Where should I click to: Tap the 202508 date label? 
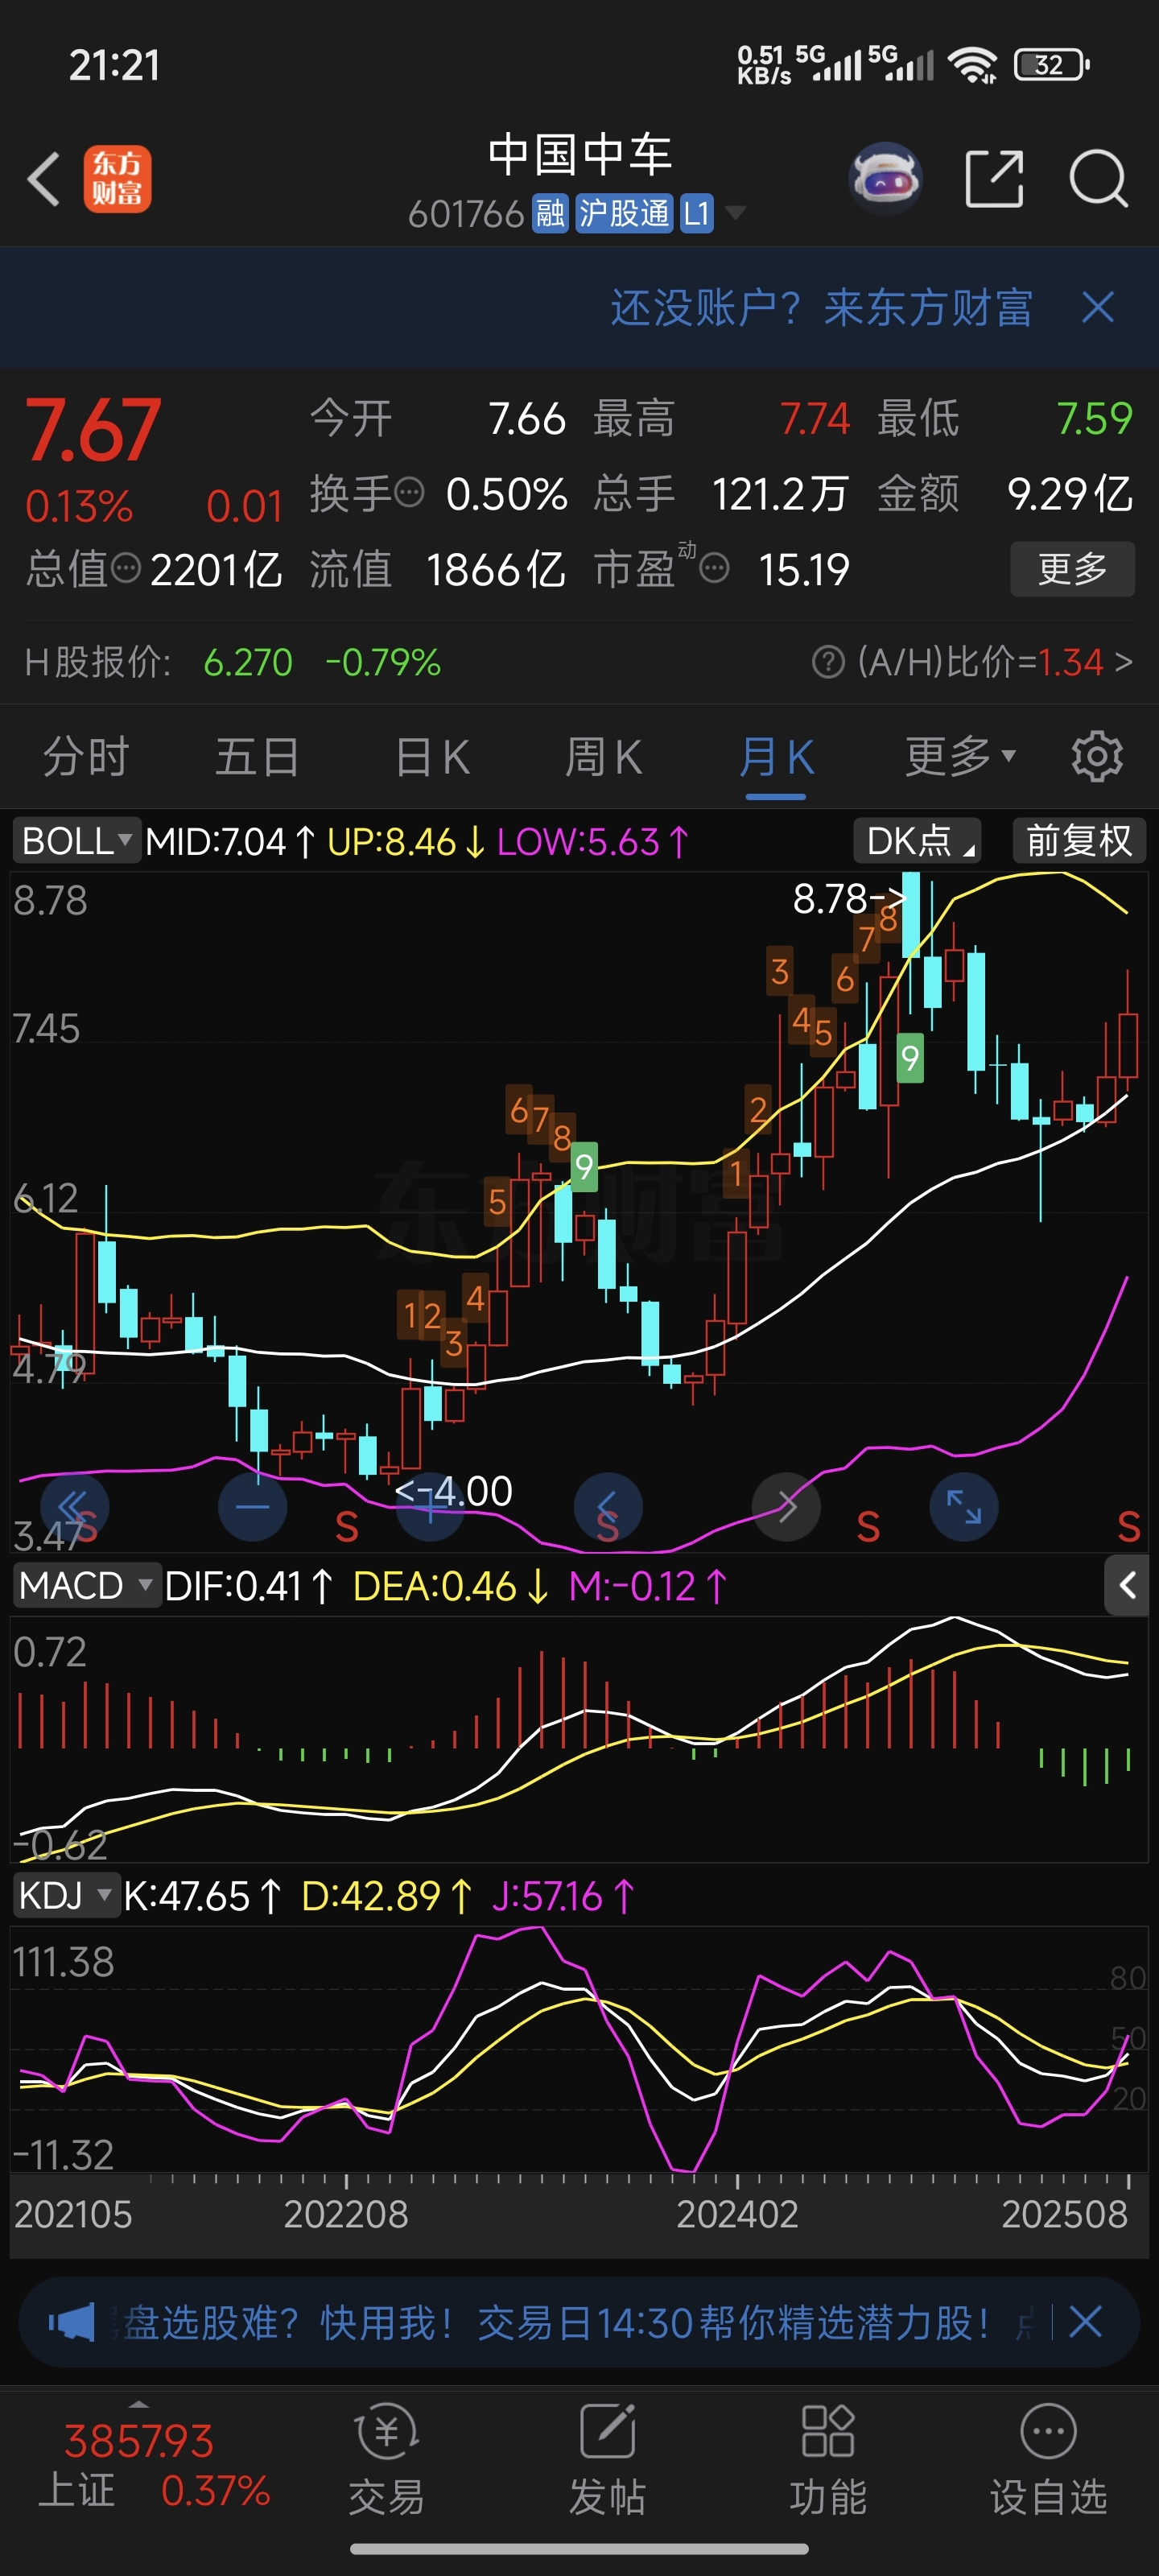coord(1064,2213)
